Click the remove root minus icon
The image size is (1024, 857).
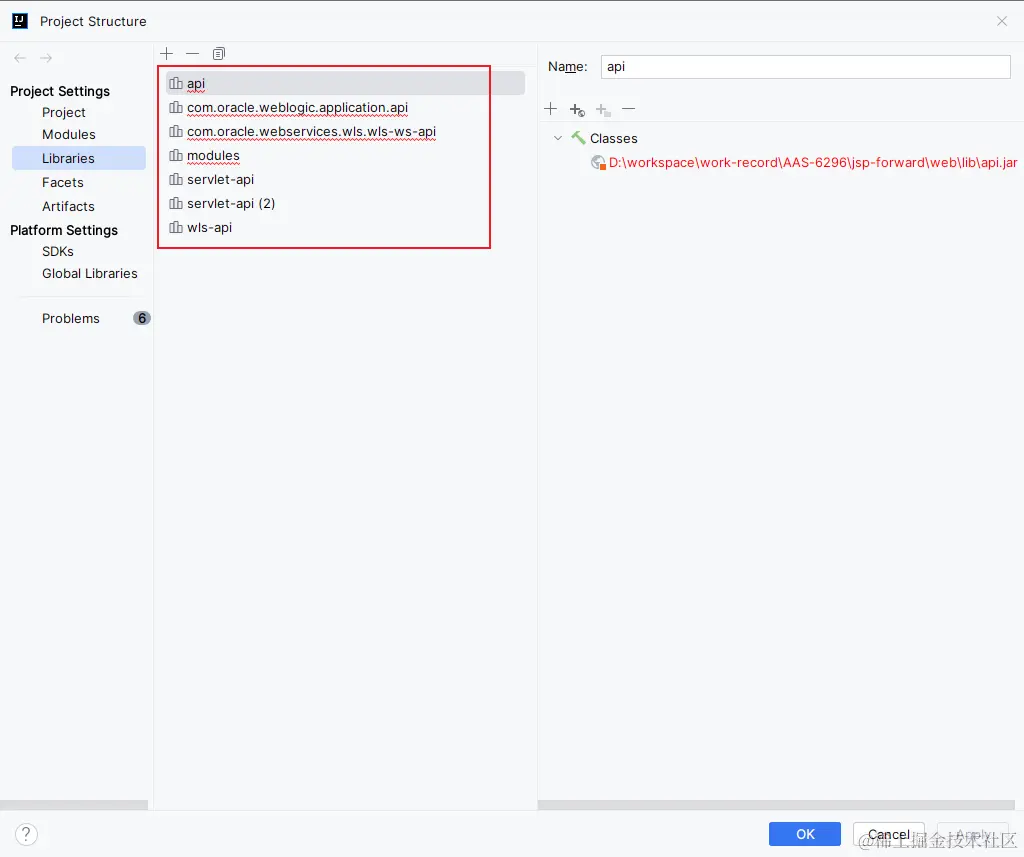(629, 108)
